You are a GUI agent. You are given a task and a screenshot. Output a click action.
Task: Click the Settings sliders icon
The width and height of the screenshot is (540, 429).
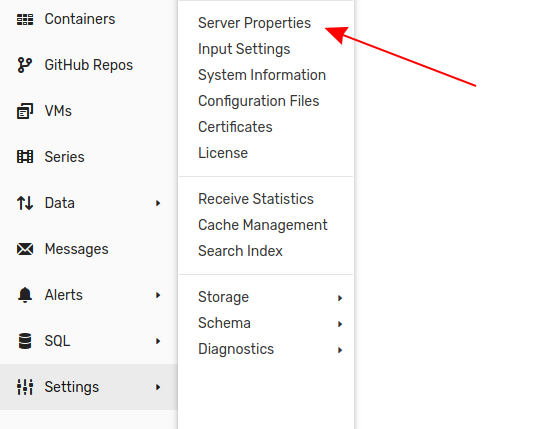pos(25,387)
